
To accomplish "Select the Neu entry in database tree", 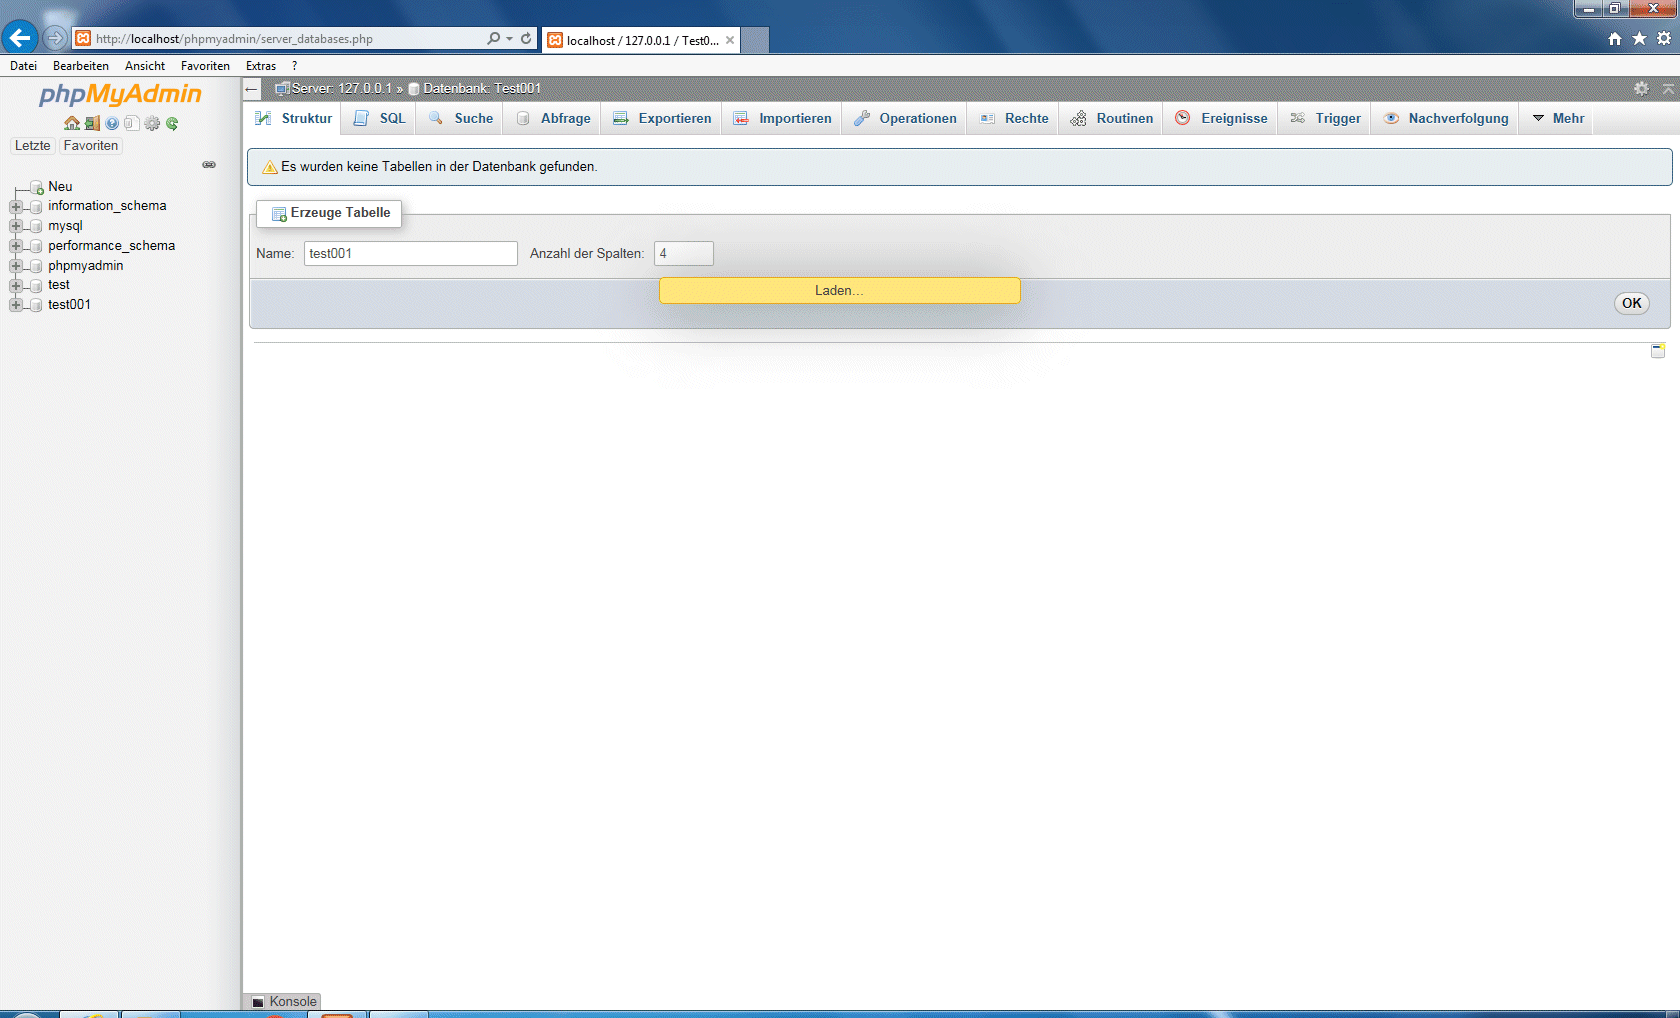I will [x=60, y=187].
